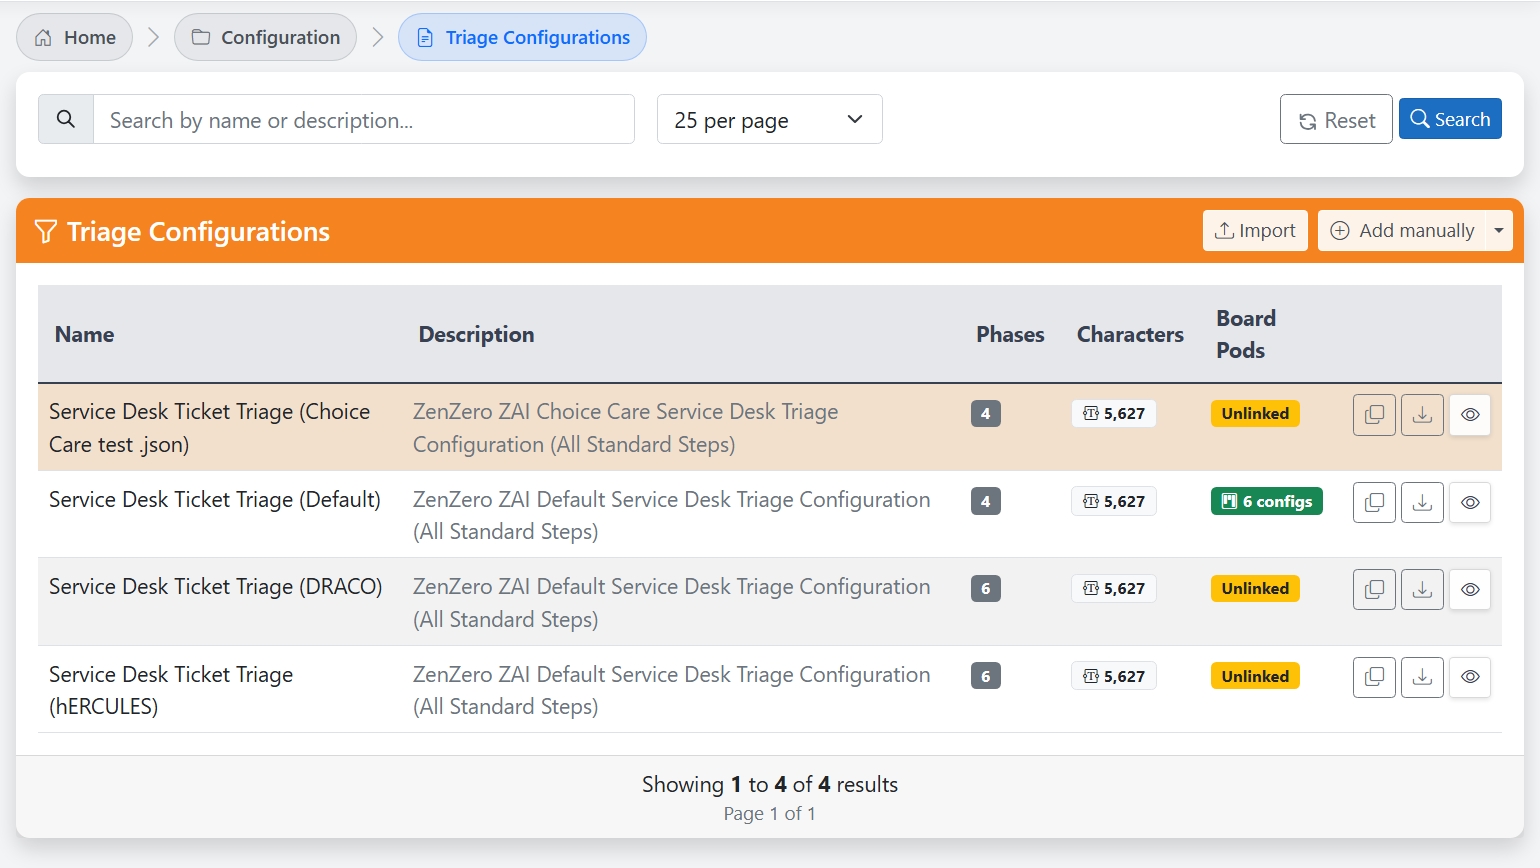Click the 6 configs badge in Default row
Image resolution: width=1540 pixels, height=868 pixels.
(1266, 501)
